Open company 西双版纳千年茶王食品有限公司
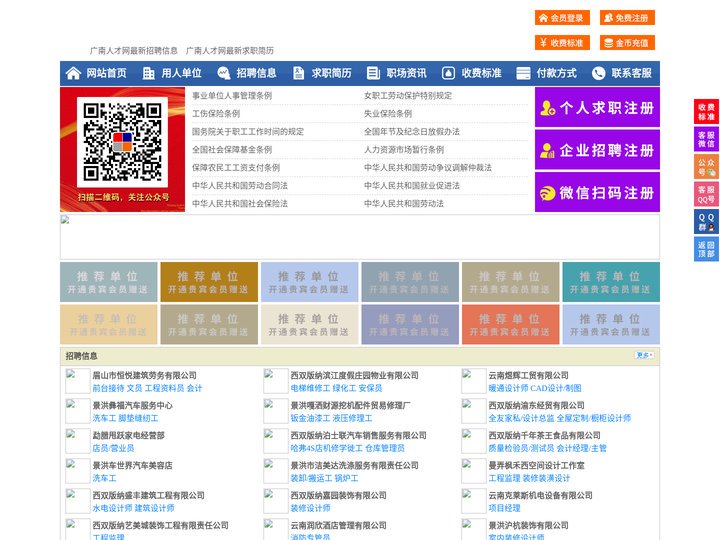The width and height of the screenshot is (720, 540). [545, 435]
